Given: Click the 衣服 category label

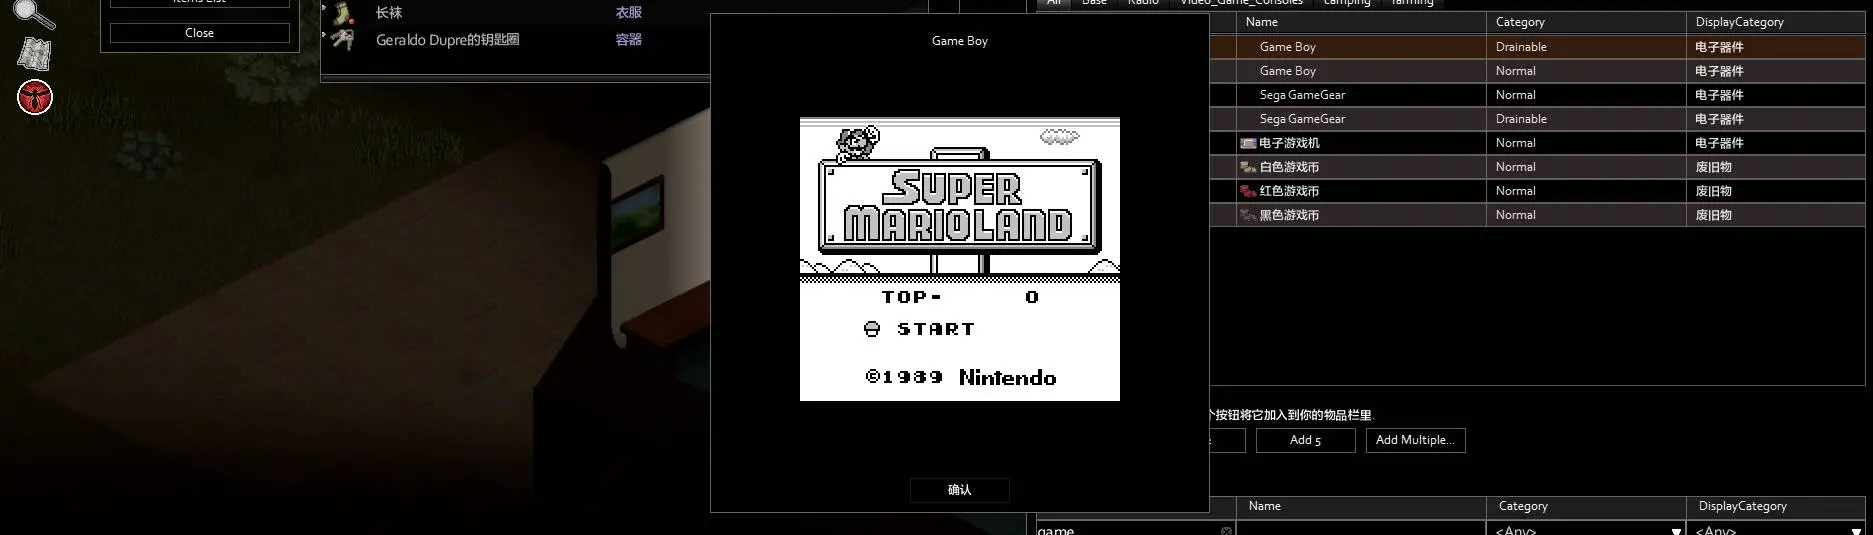Looking at the screenshot, I should pyautogui.click(x=629, y=13).
